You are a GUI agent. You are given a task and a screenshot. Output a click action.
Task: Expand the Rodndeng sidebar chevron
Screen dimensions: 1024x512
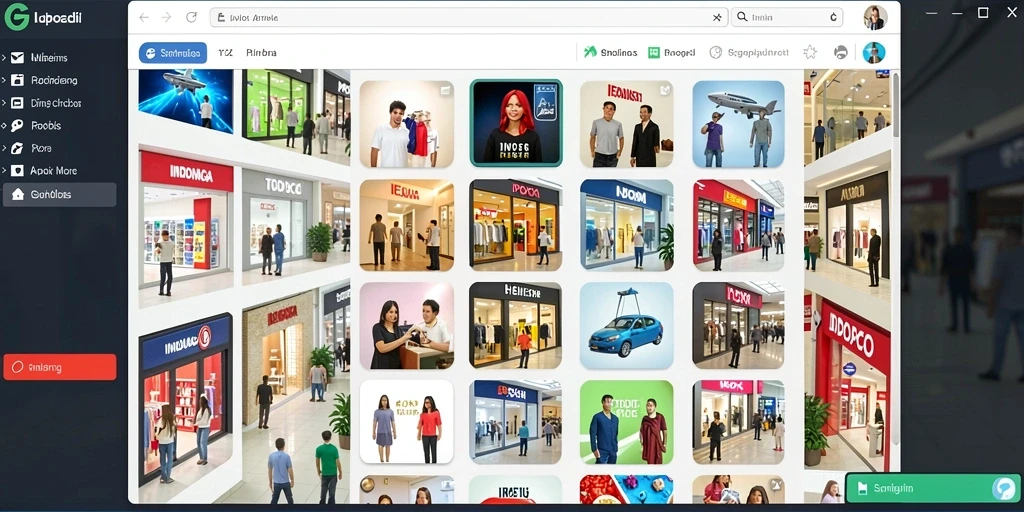click(x=4, y=80)
